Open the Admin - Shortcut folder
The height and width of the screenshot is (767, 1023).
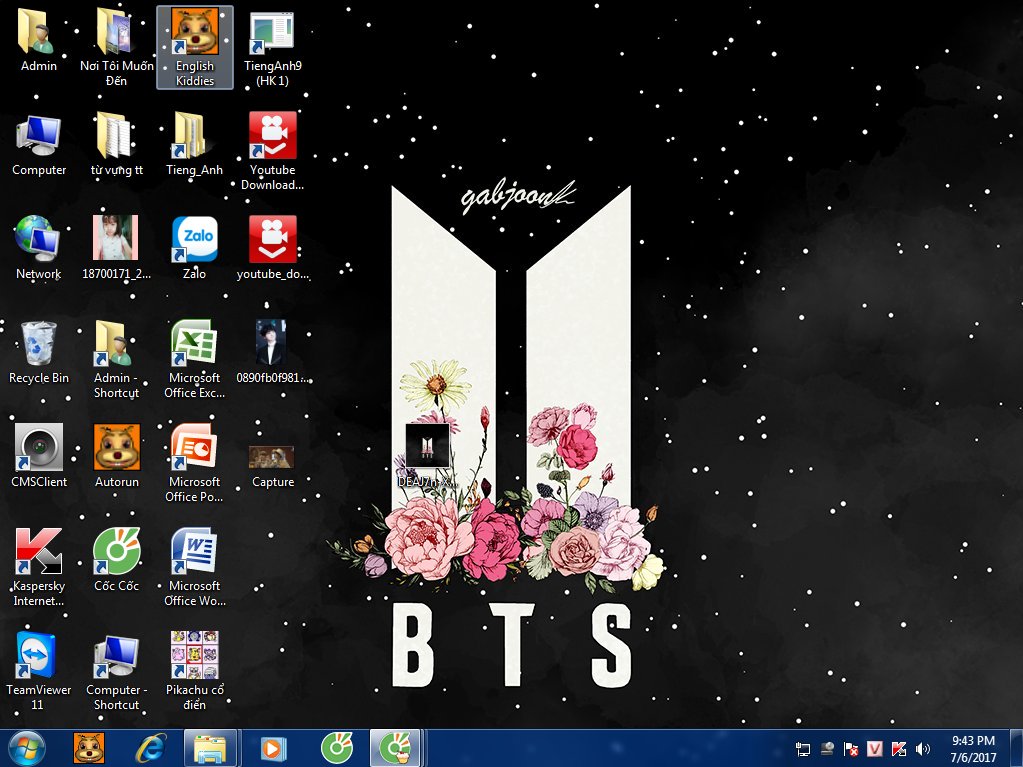116,359
